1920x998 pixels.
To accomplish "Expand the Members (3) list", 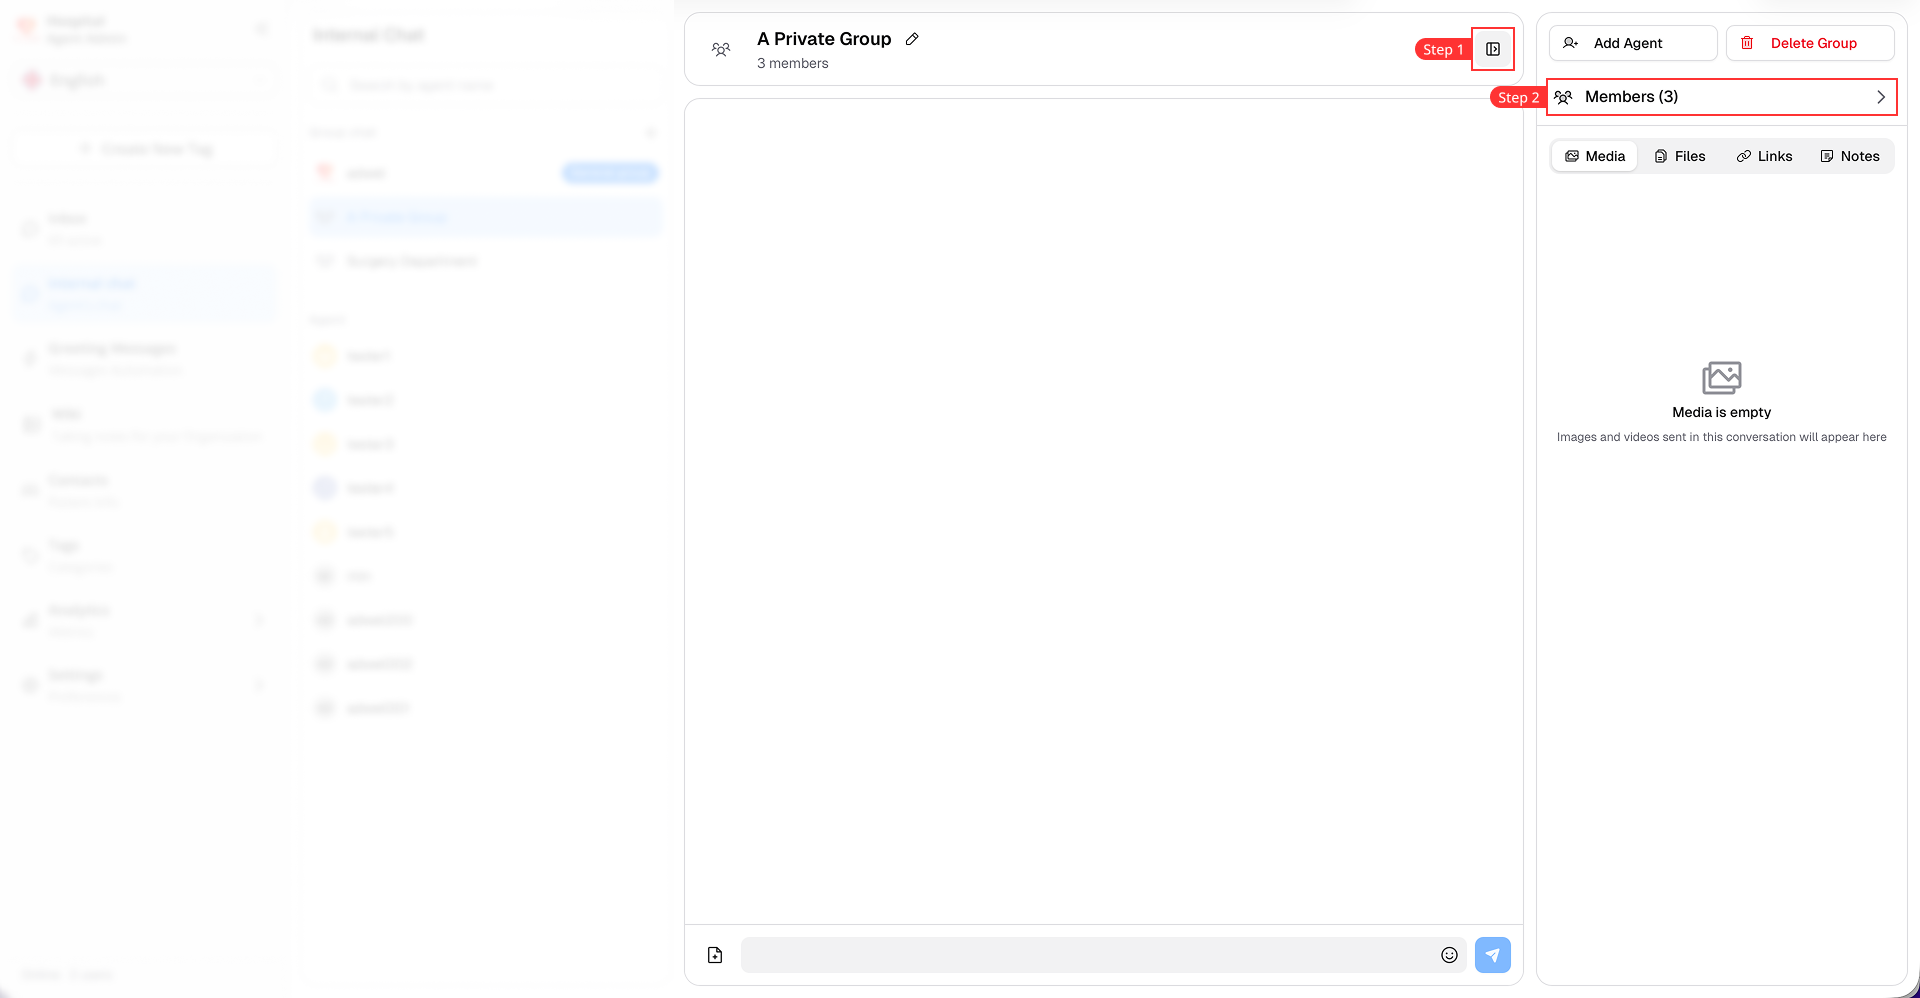I will (1721, 97).
